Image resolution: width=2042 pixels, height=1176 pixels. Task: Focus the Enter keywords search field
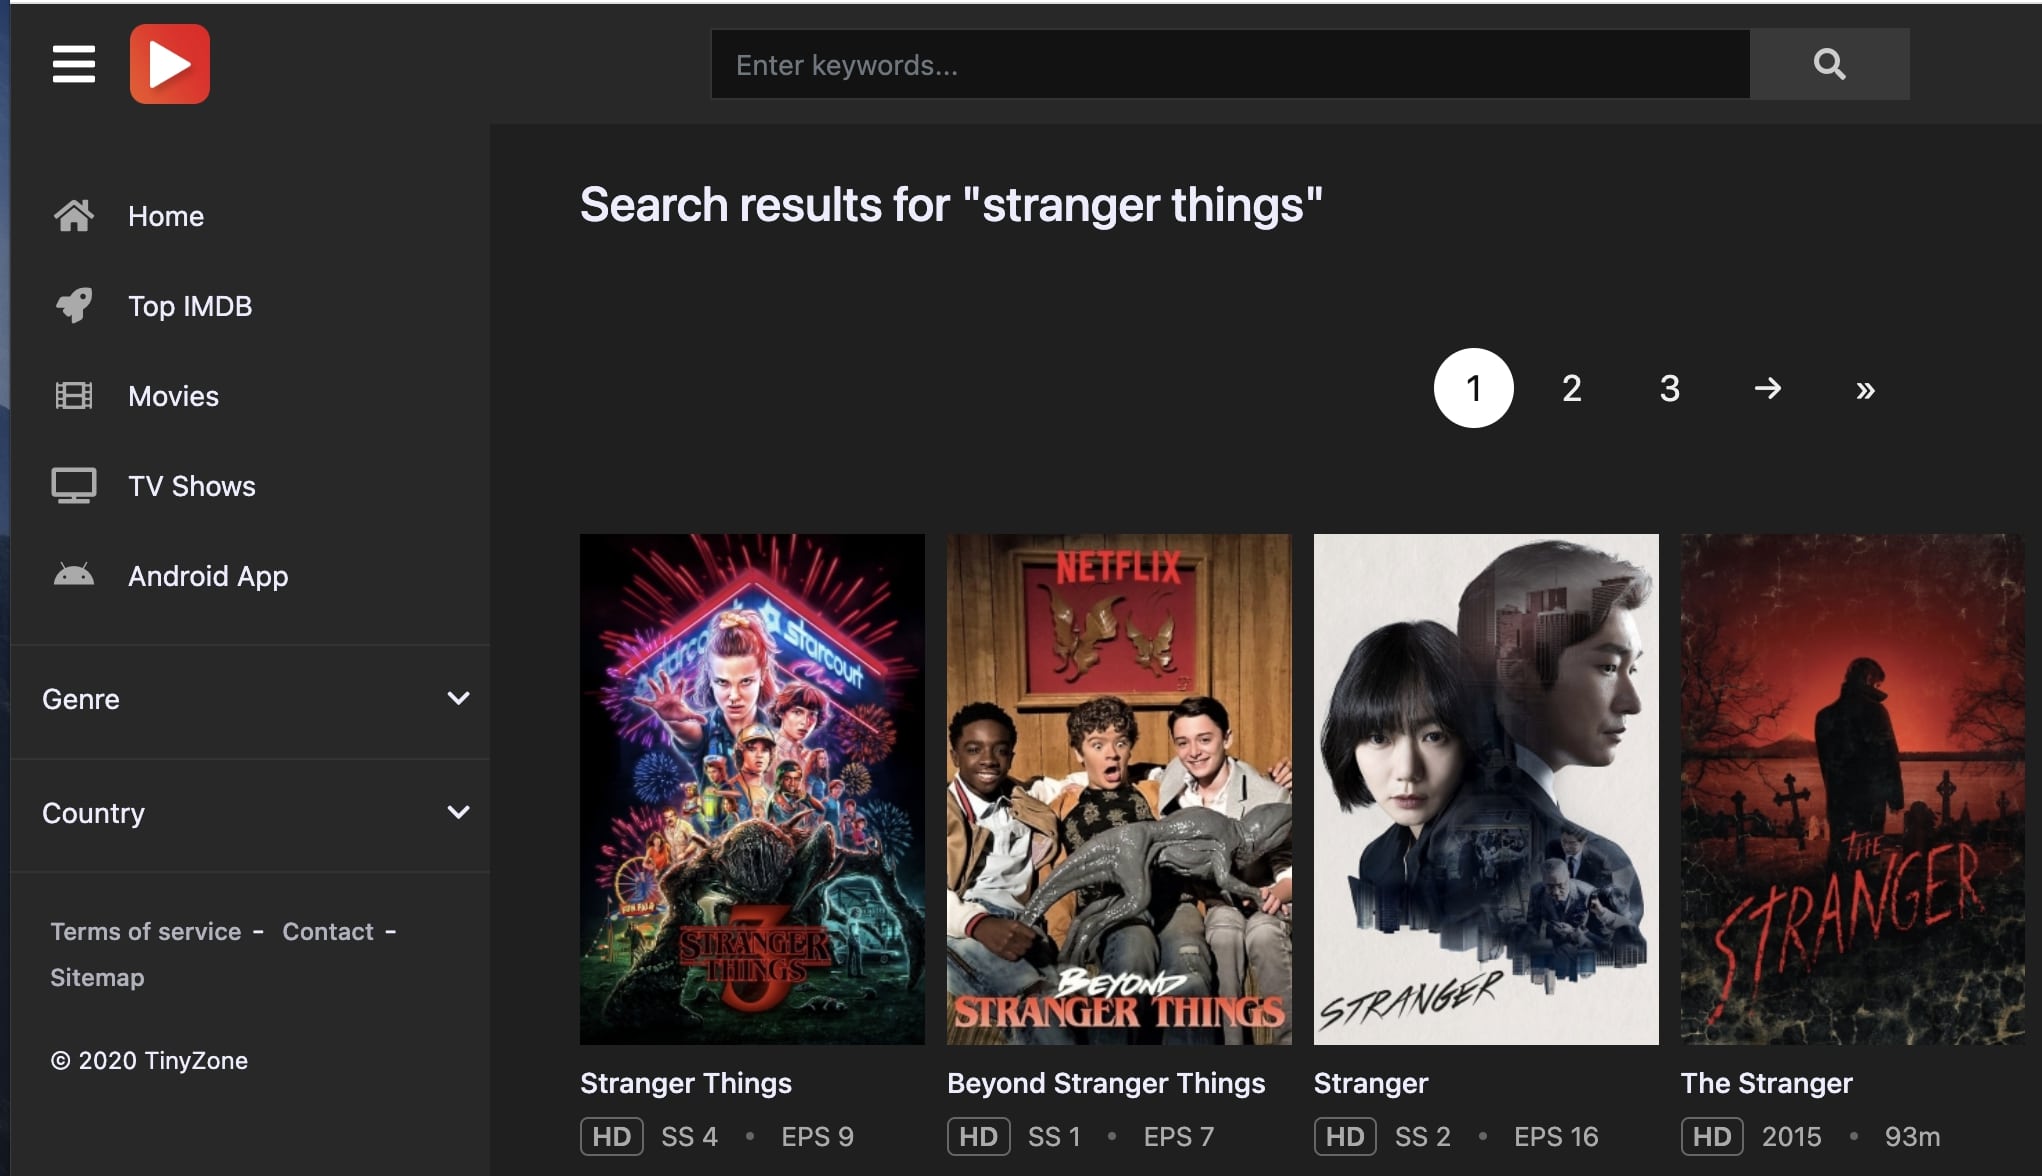coord(1230,65)
